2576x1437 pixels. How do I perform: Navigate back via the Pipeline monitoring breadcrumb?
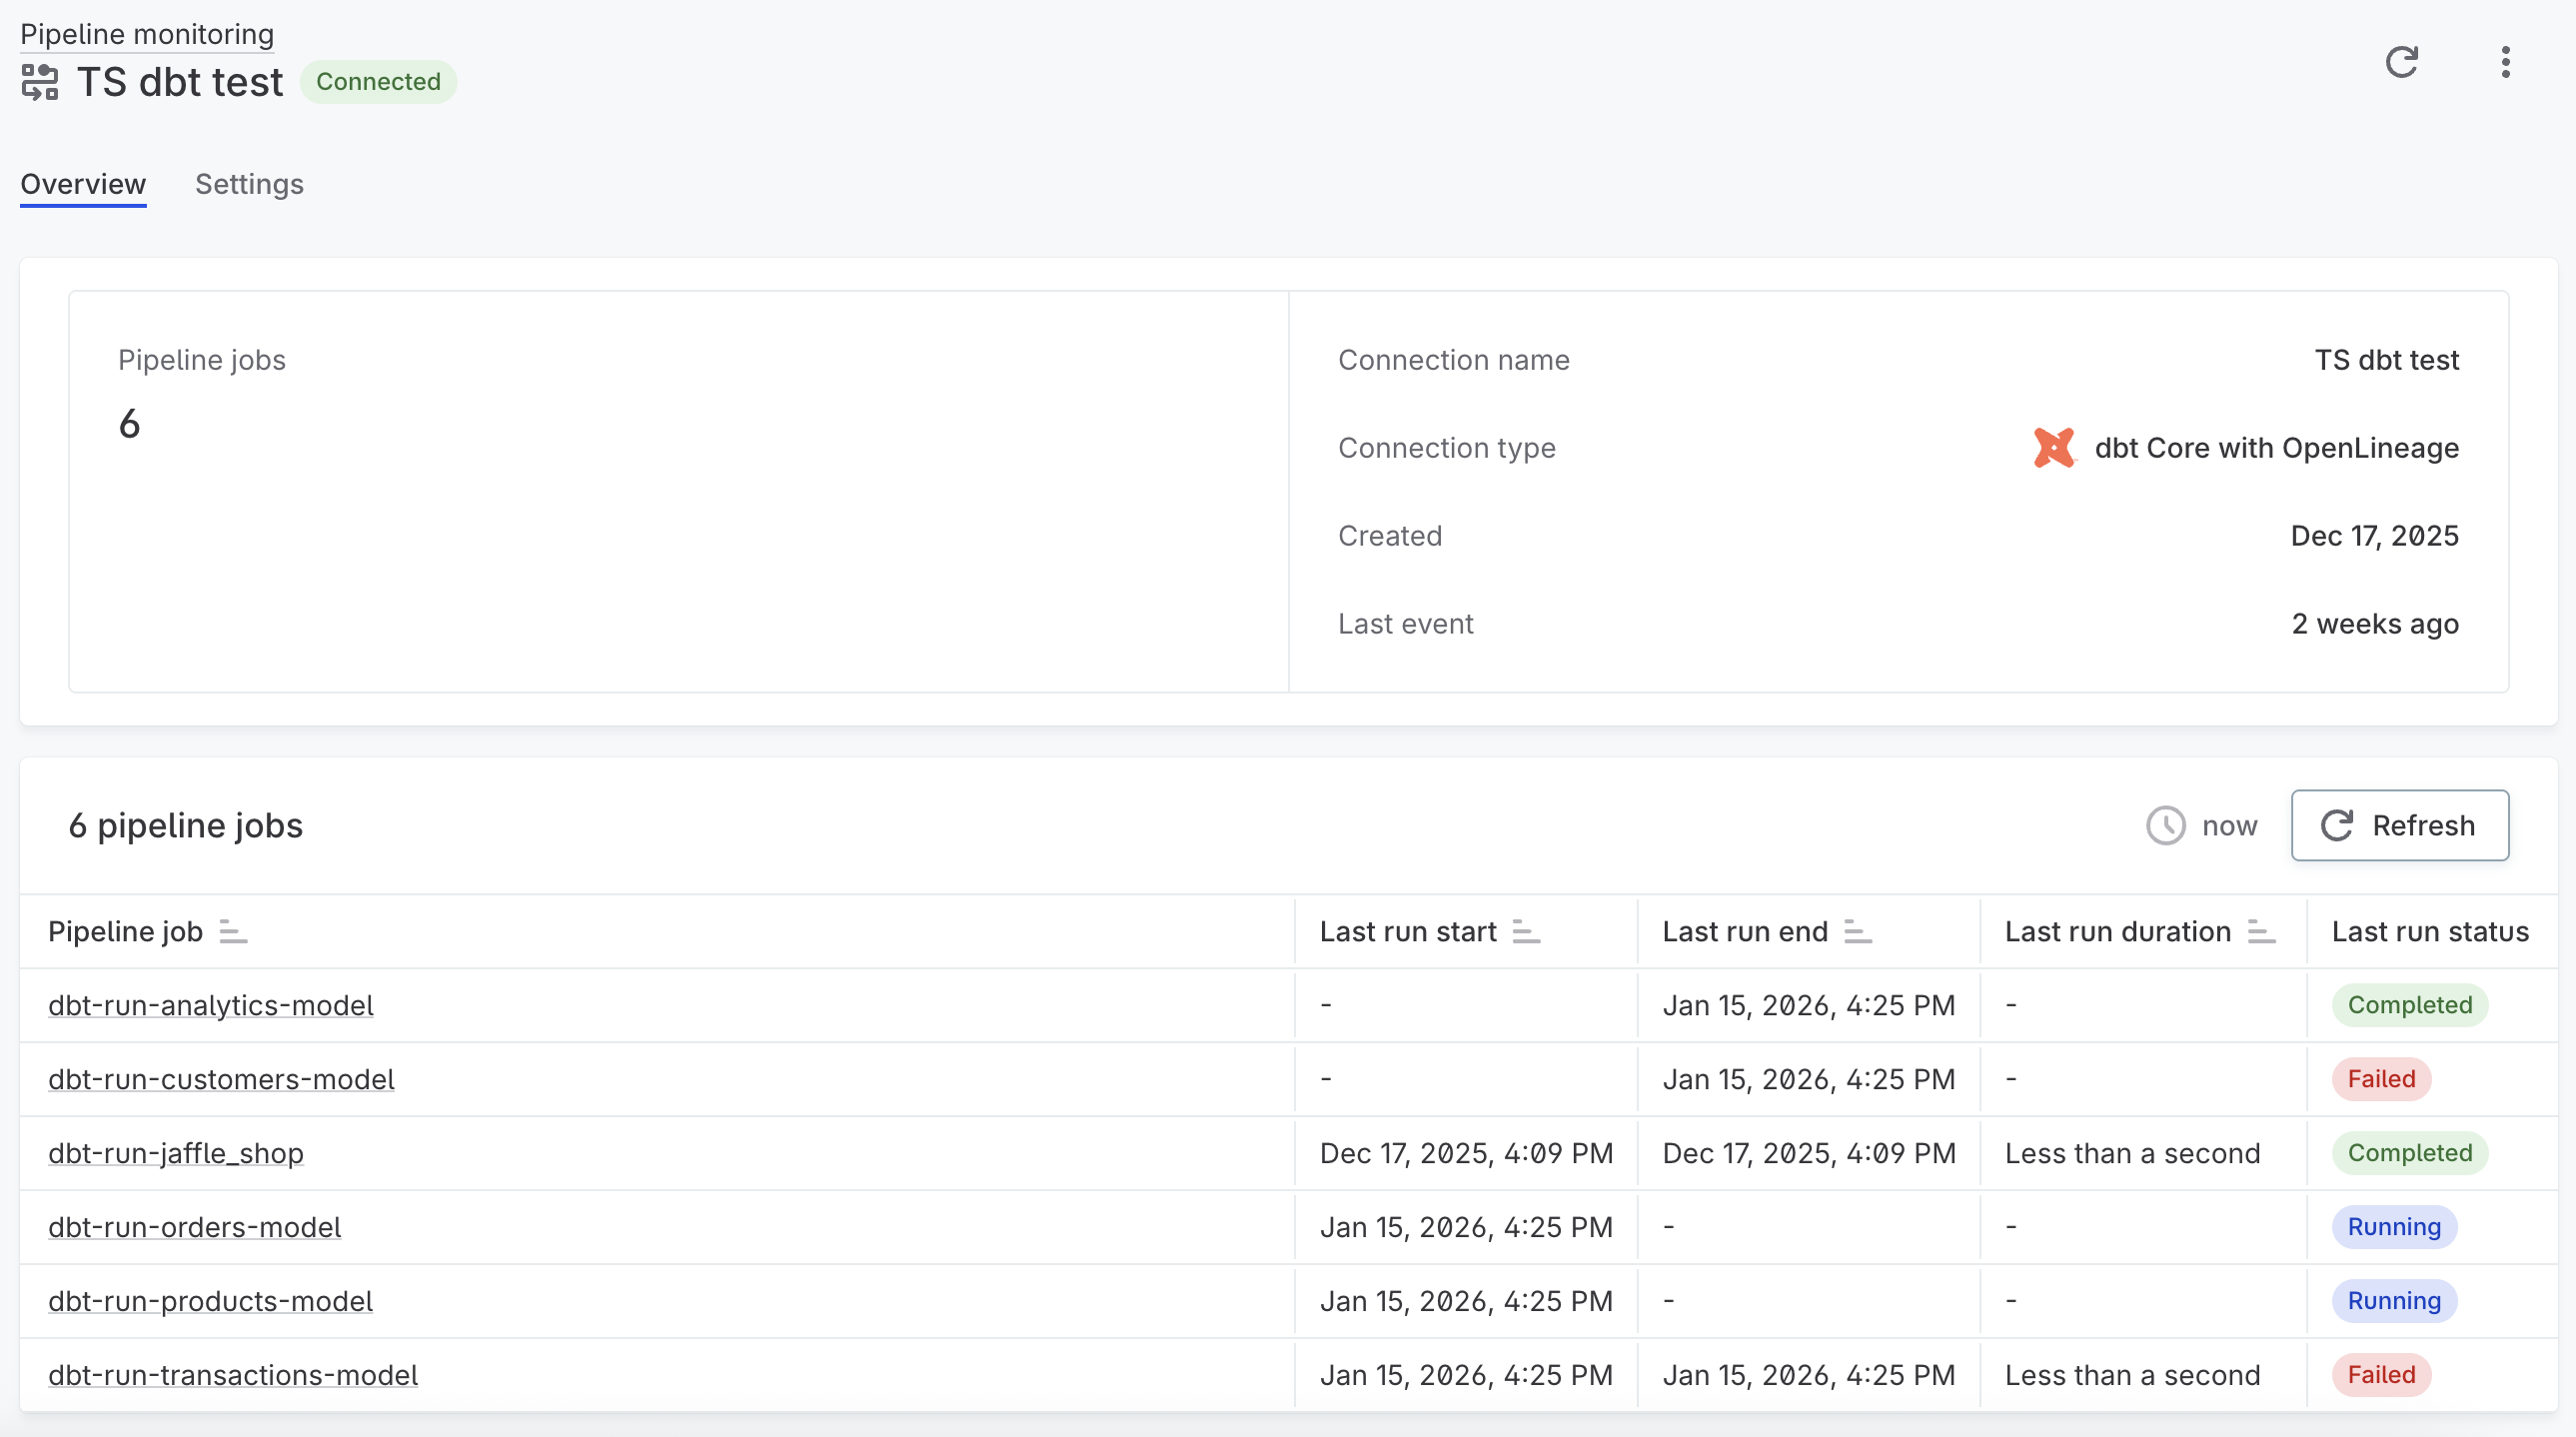[145, 33]
